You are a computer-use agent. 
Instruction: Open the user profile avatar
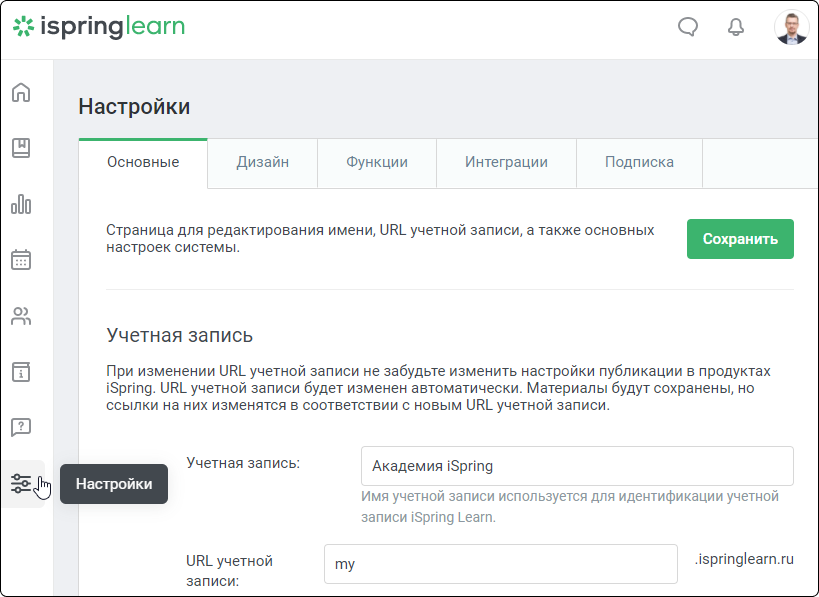791,27
